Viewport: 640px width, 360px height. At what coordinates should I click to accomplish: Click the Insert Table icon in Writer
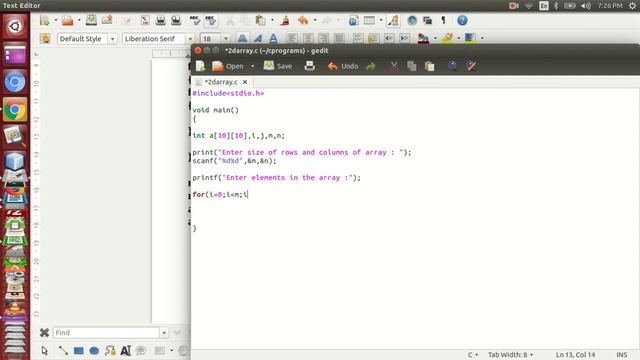(x=369, y=20)
